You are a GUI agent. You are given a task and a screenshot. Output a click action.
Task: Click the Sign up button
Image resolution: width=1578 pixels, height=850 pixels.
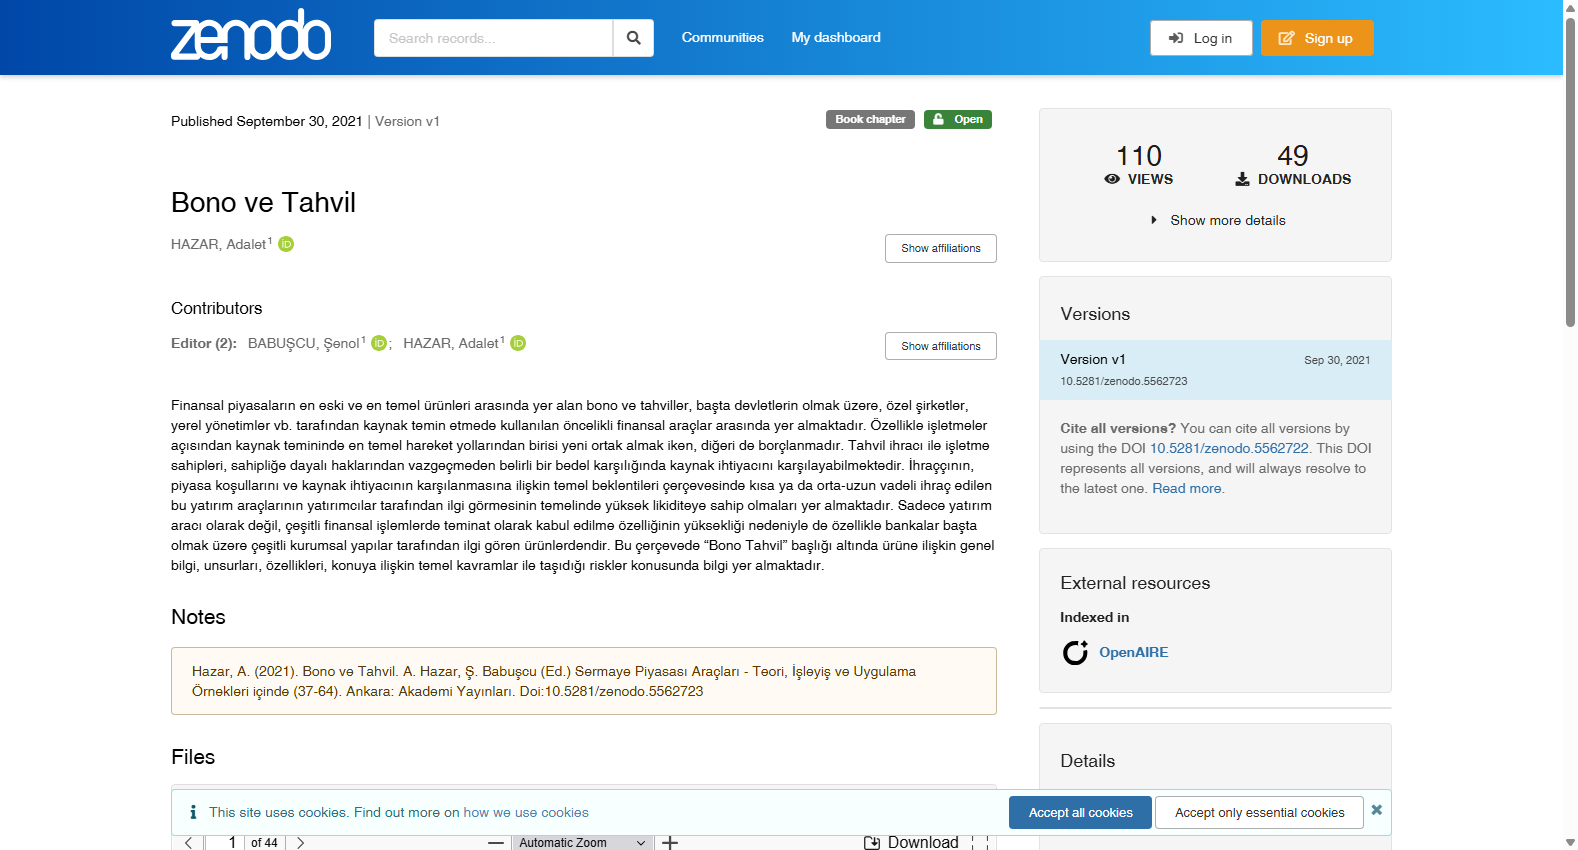click(x=1317, y=38)
